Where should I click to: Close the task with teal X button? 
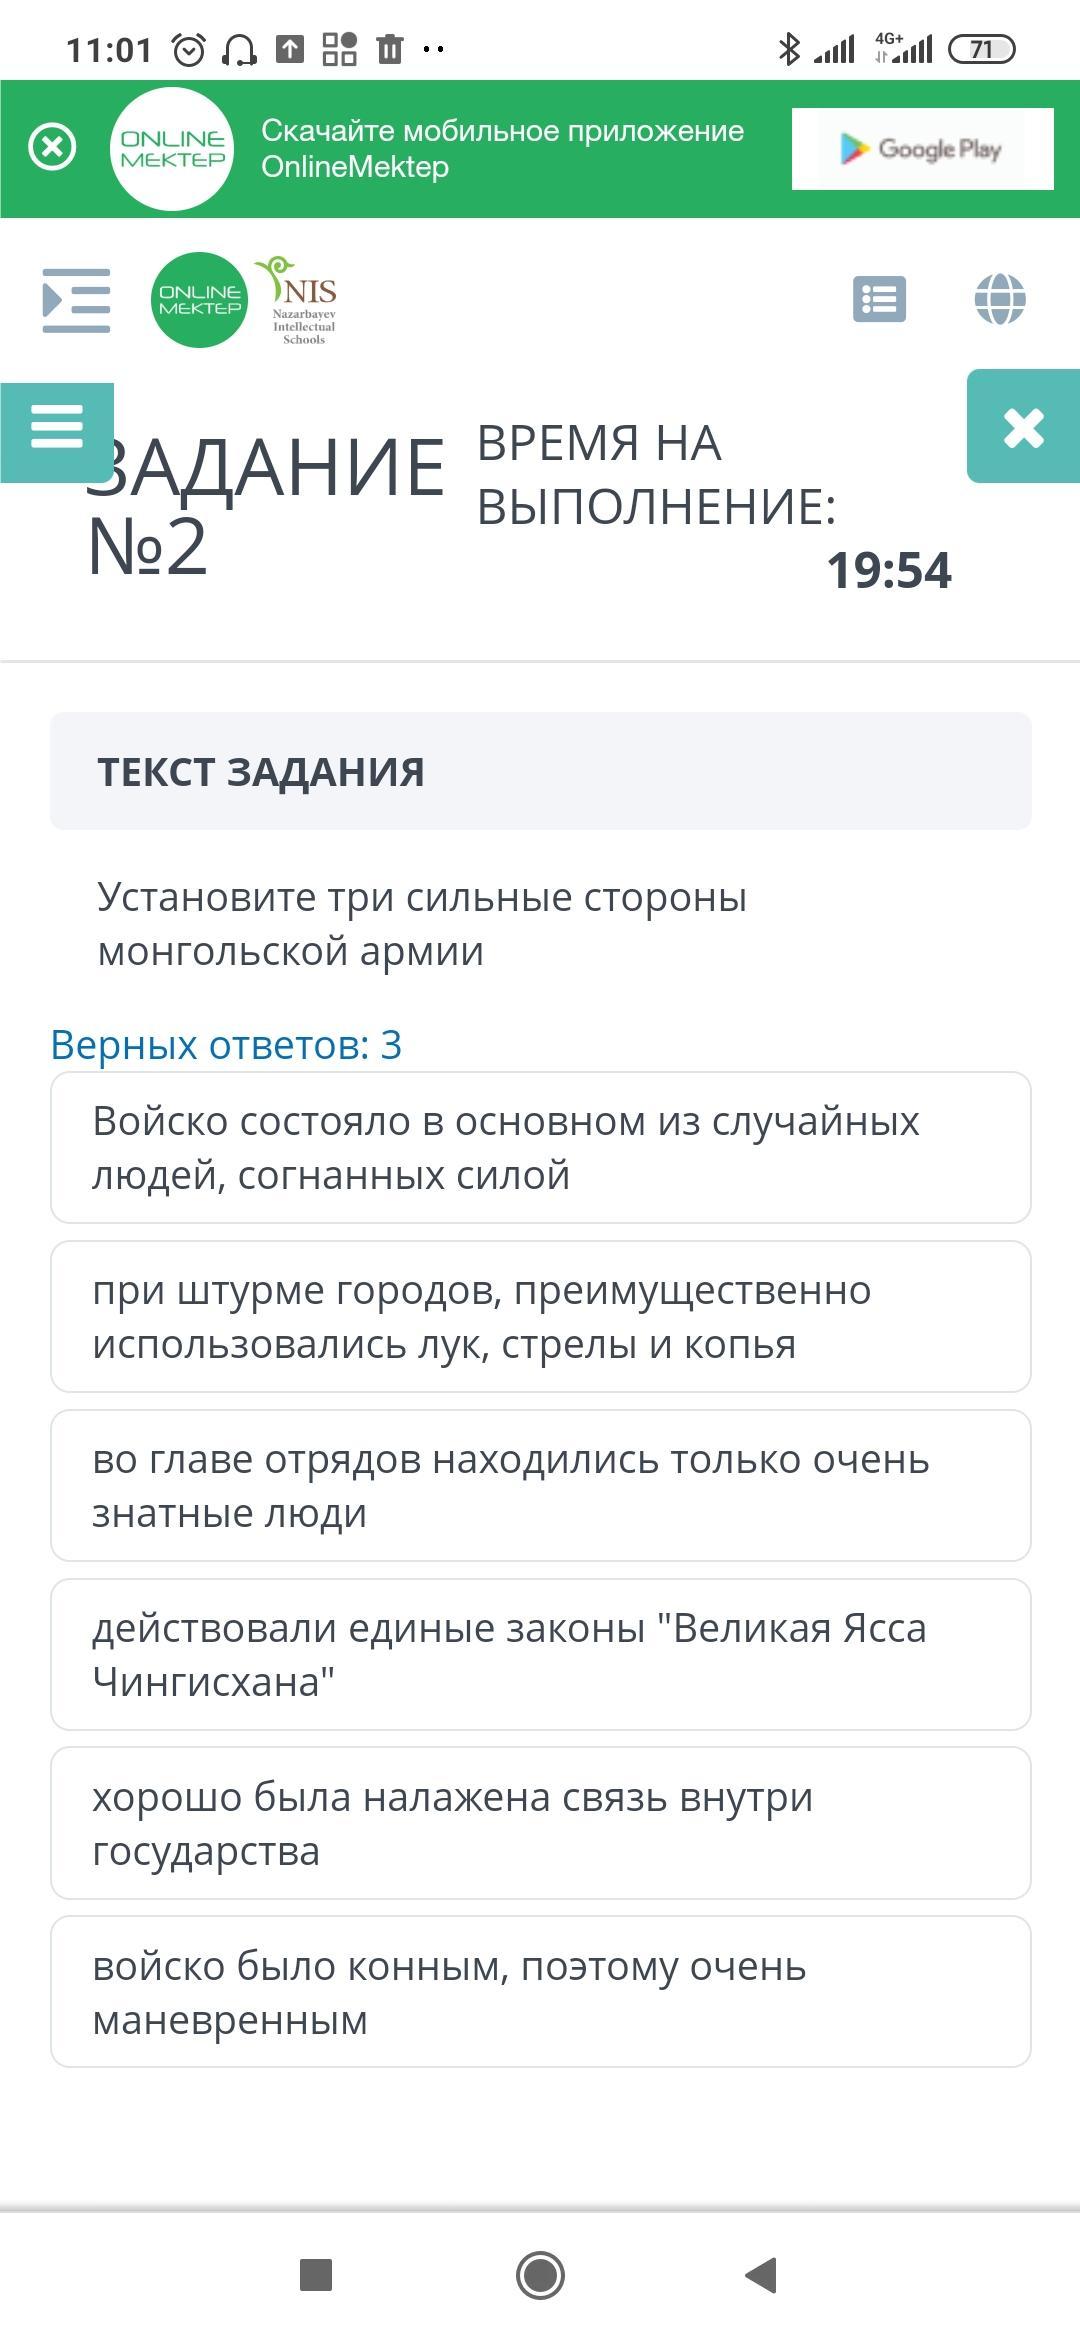[x=1023, y=428]
